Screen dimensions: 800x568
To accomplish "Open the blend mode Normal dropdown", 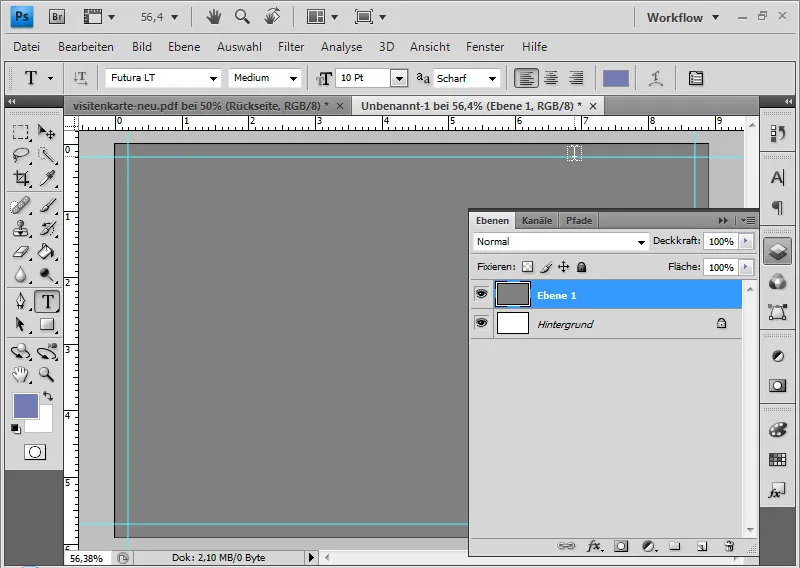I will coord(561,242).
